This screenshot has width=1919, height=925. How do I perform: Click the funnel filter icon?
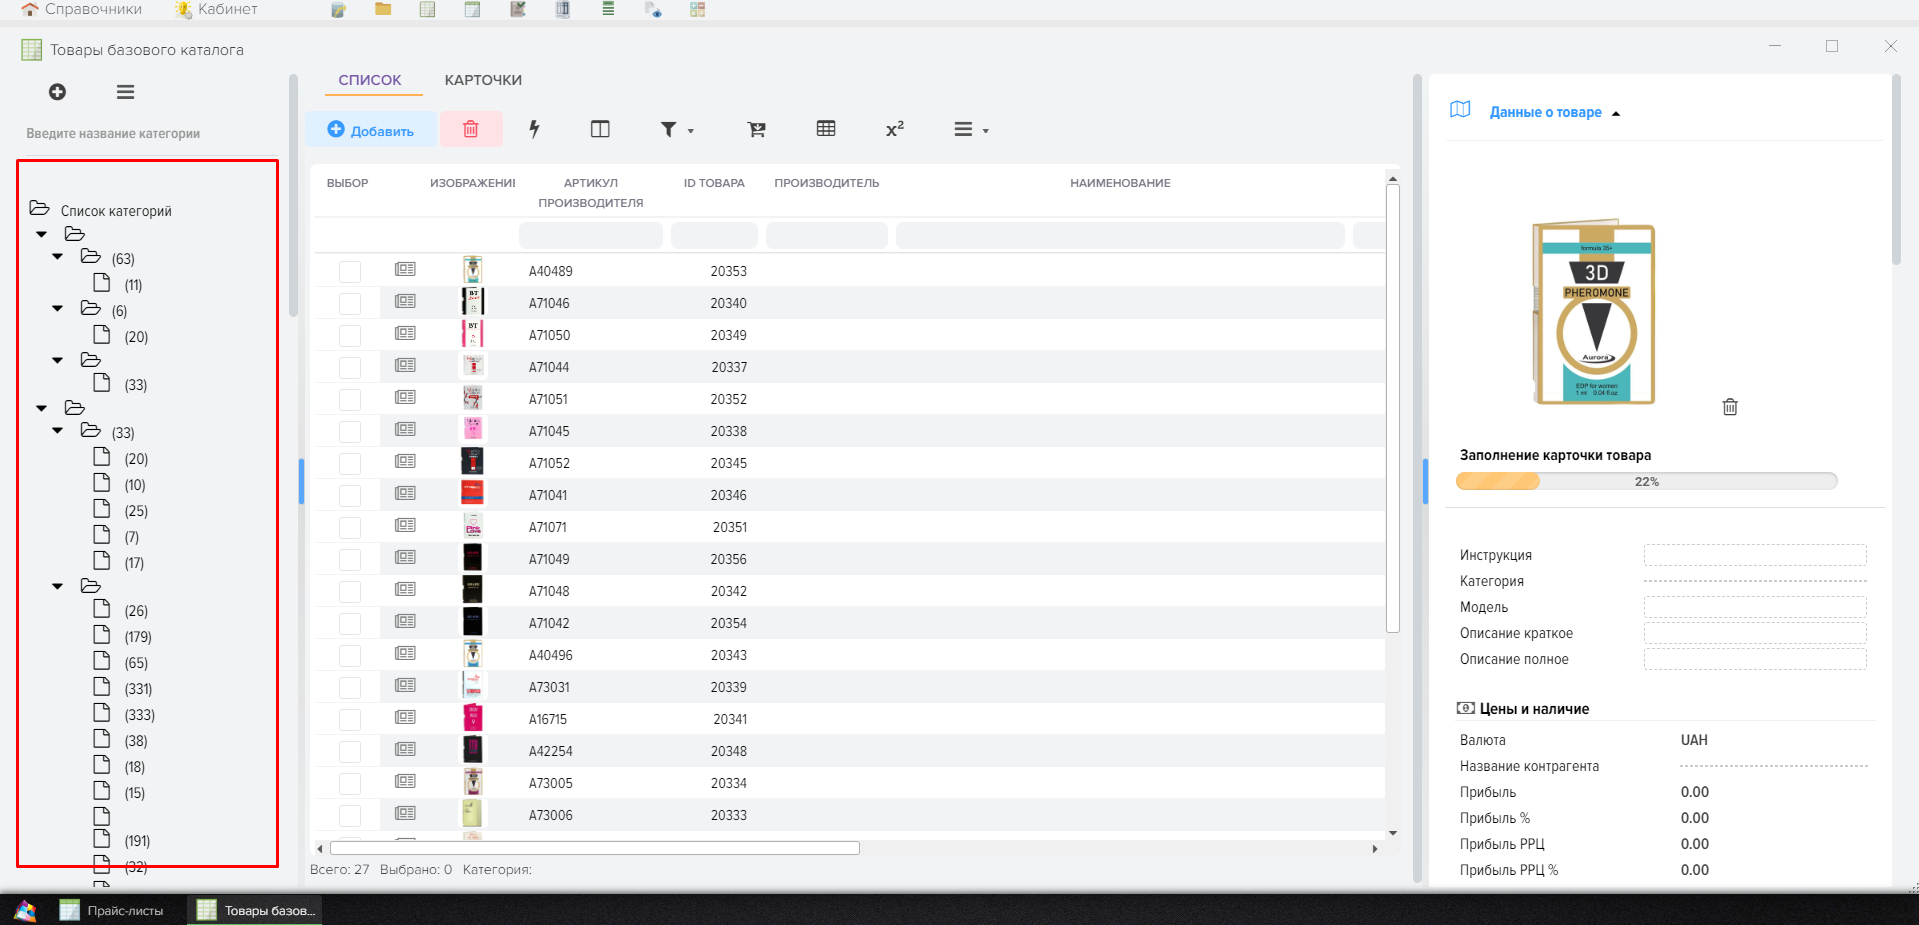[x=668, y=129]
